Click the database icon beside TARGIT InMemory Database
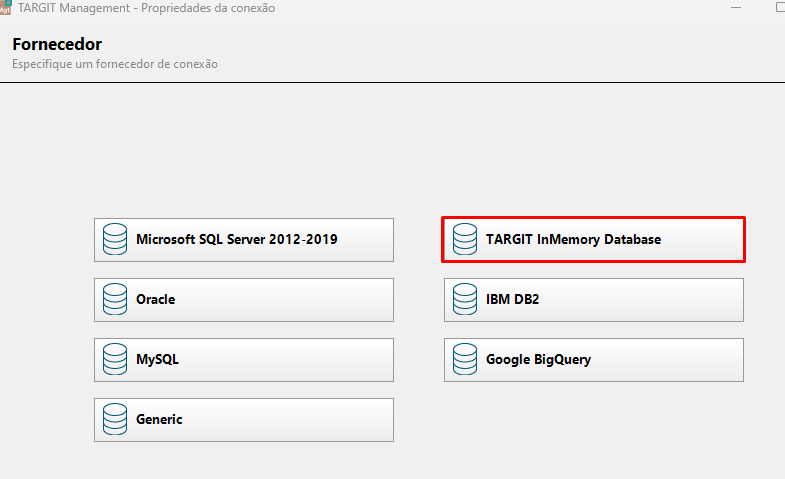Viewport: 785px width, 479px height. (x=465, y=239)
